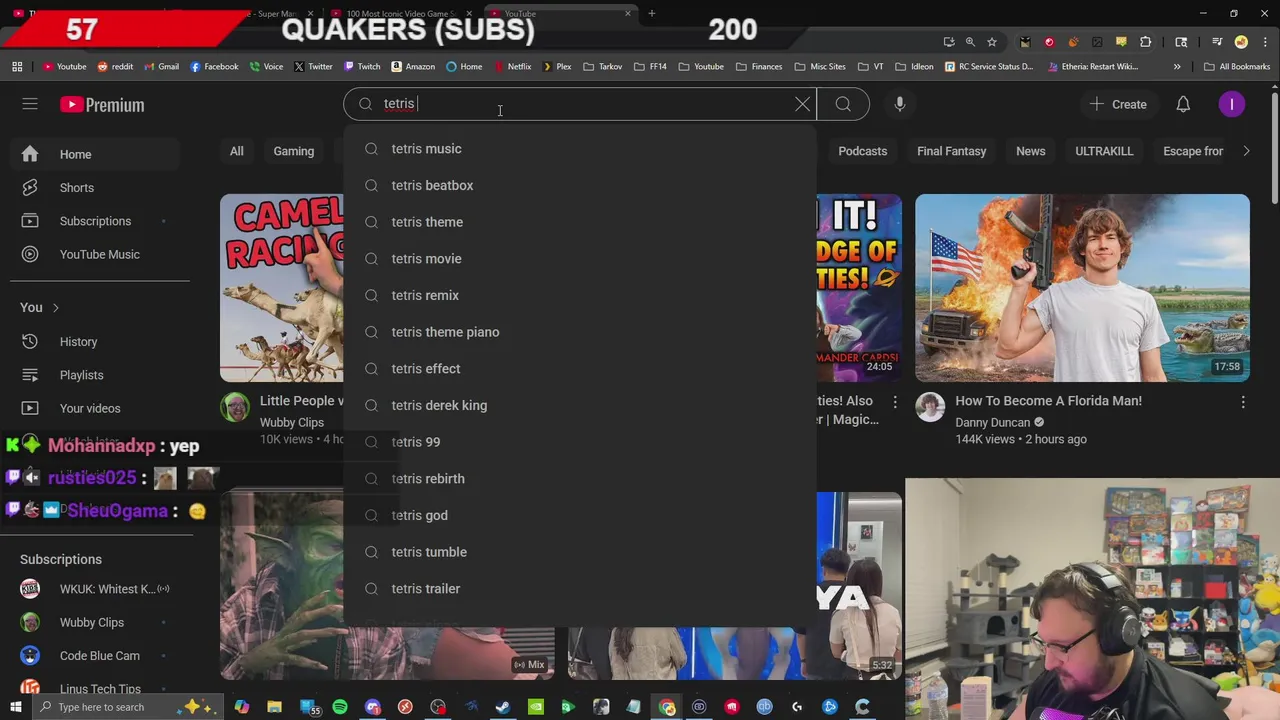Select the Podcasts filter chip
The image size is (1280, 720).
pyautogui.click(x=862, y=151)
